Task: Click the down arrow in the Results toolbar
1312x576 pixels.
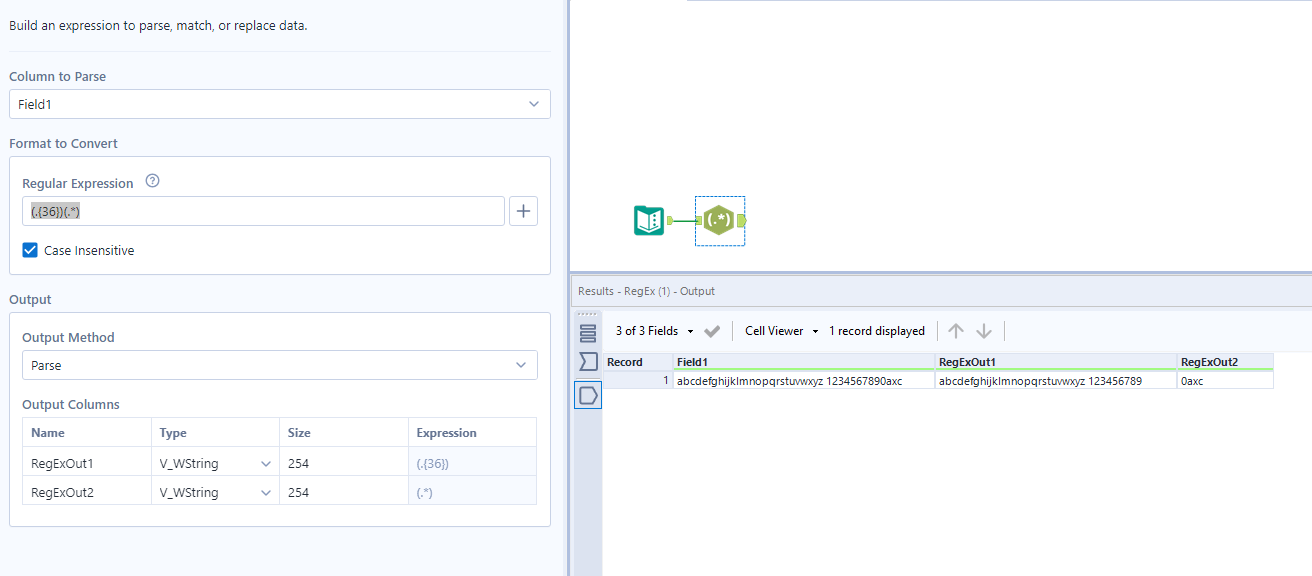Action: tap(983, 330)
